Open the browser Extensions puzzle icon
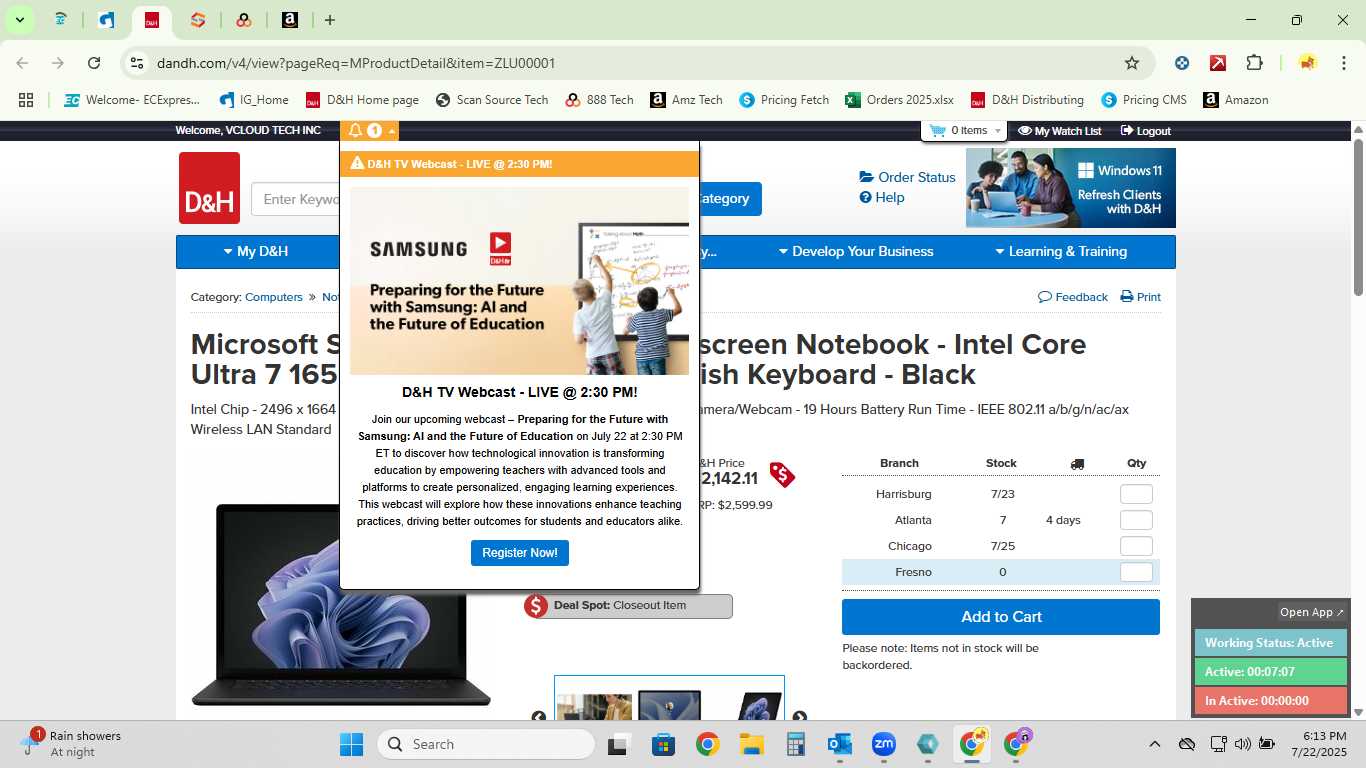Viewport: 1366px width, 768px height. 1254,63
